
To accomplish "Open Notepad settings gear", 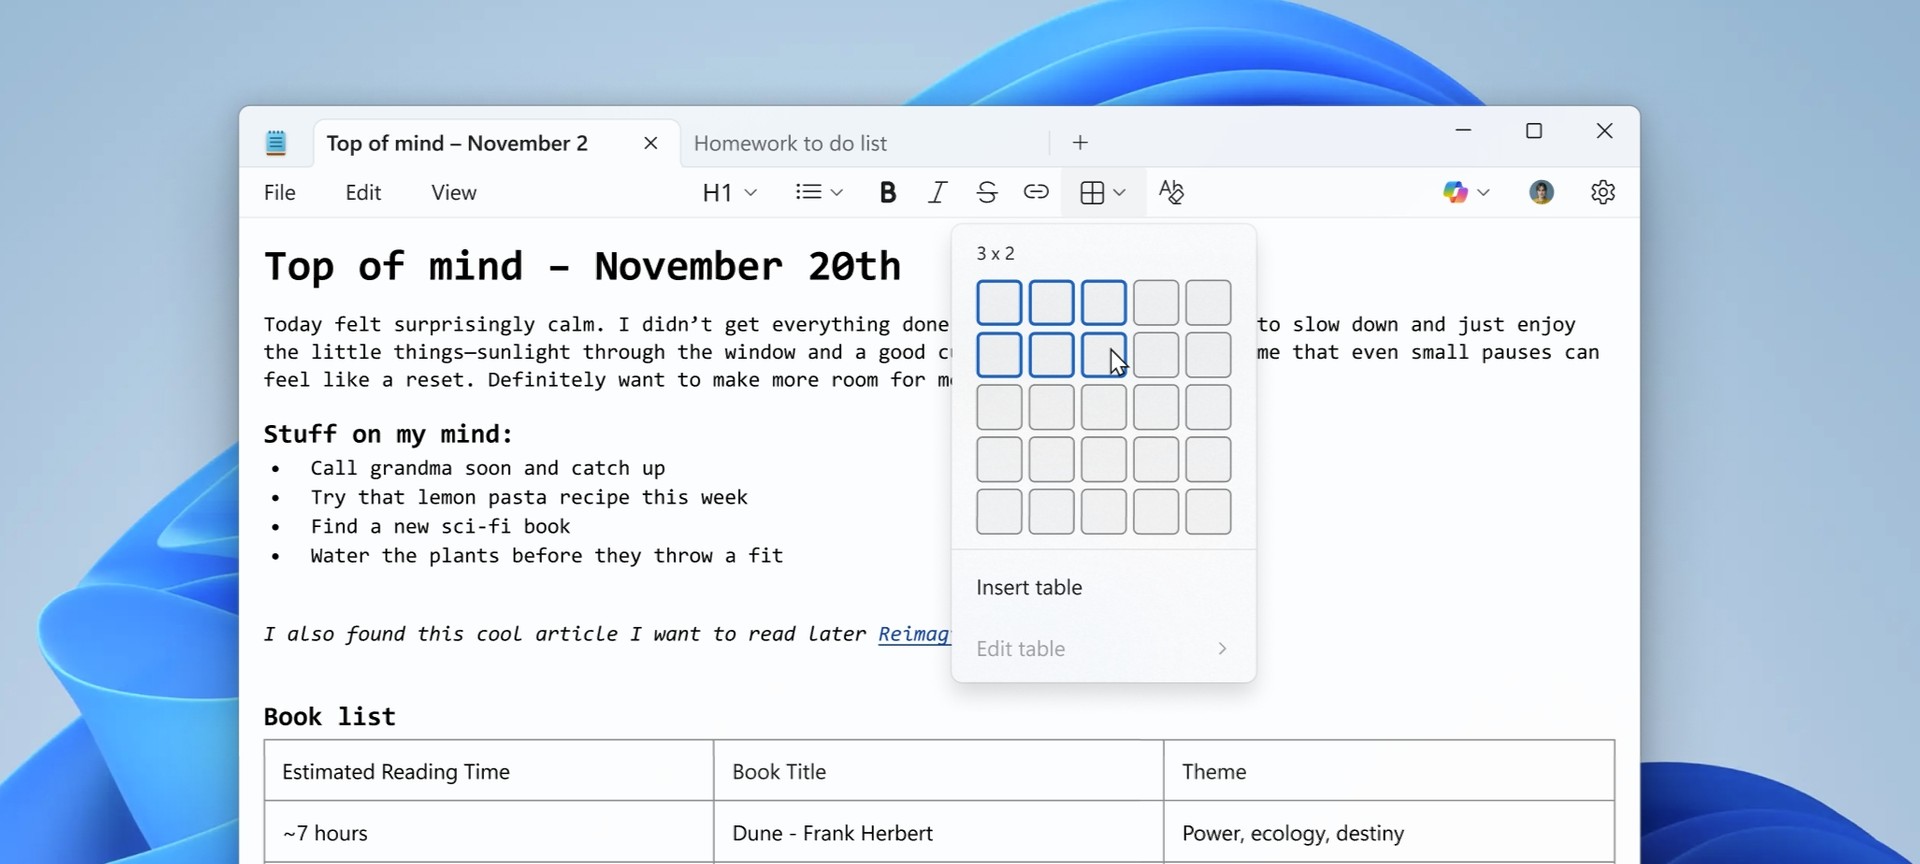I will coord(1603,192).
